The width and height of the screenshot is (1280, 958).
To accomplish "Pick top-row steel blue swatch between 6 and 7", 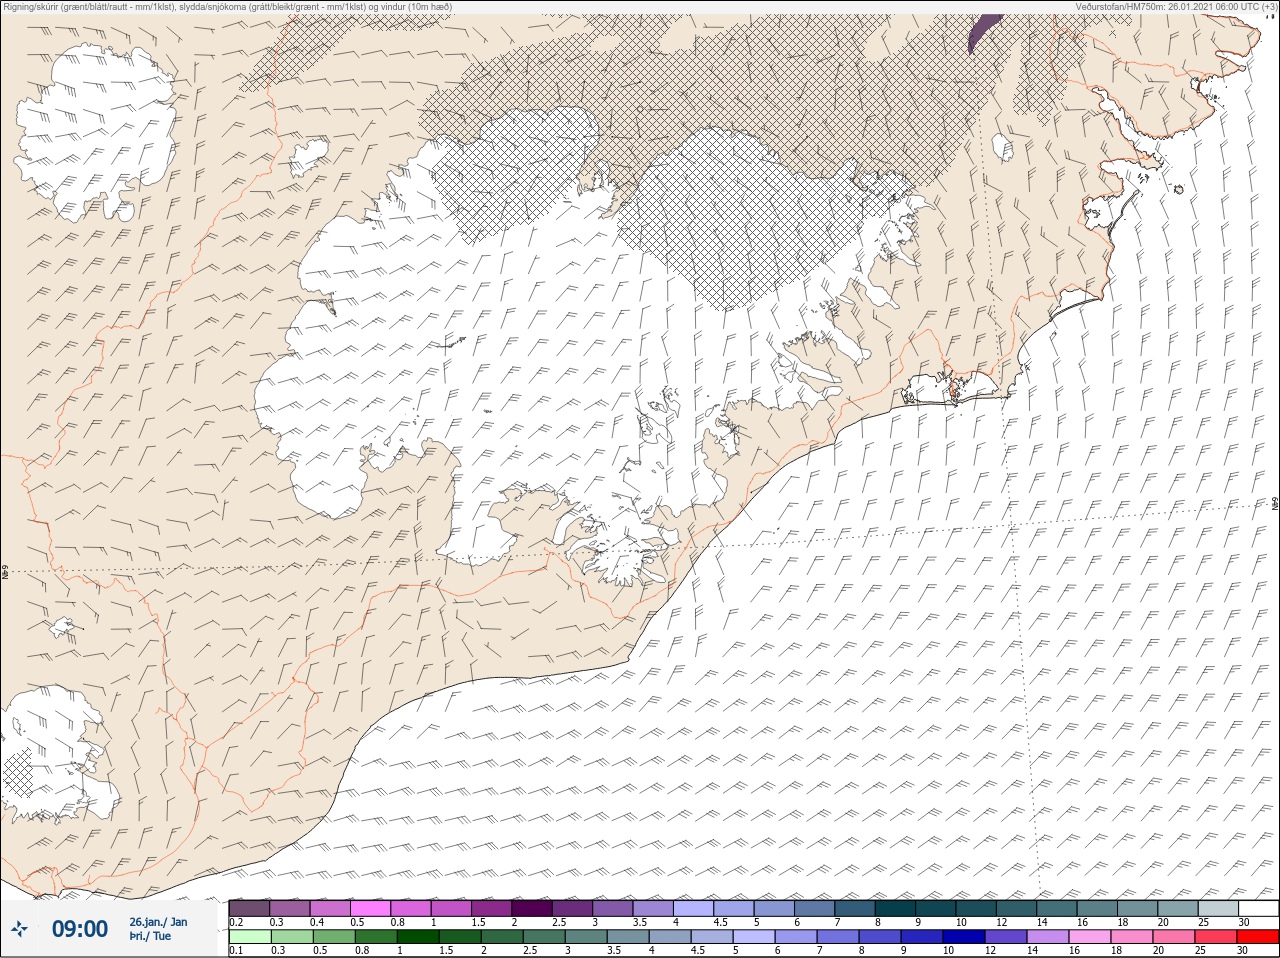I will [x=815, y=908].
